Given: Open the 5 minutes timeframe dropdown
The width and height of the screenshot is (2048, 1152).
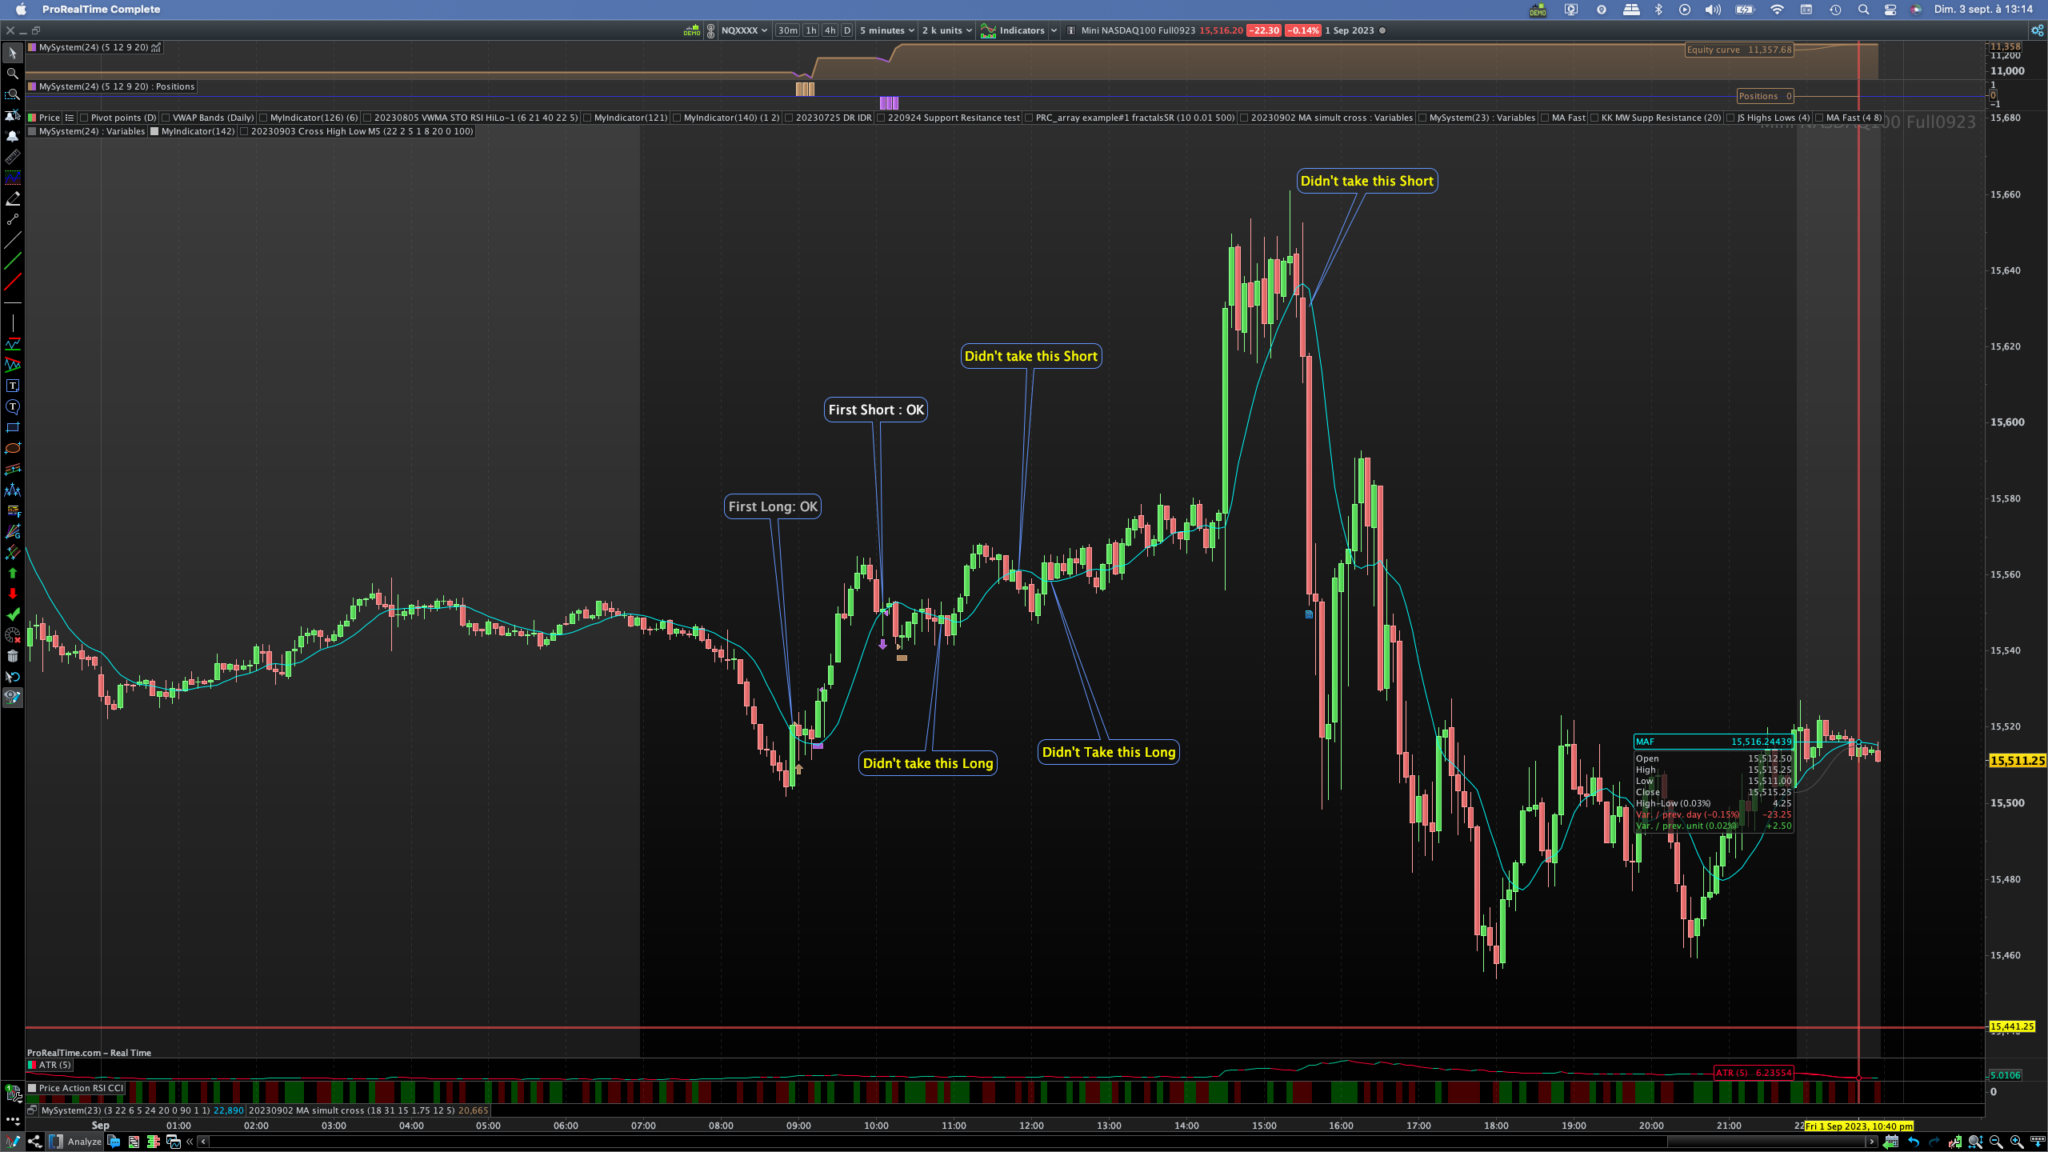Looking at the screenshot, I should point(886,31).
